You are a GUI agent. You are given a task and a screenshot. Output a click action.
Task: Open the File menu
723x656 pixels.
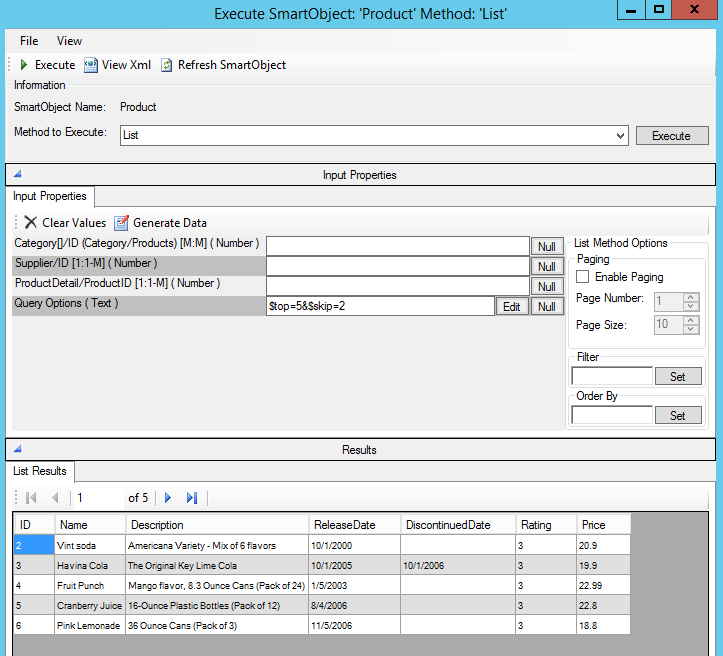[x=29, y=41]
